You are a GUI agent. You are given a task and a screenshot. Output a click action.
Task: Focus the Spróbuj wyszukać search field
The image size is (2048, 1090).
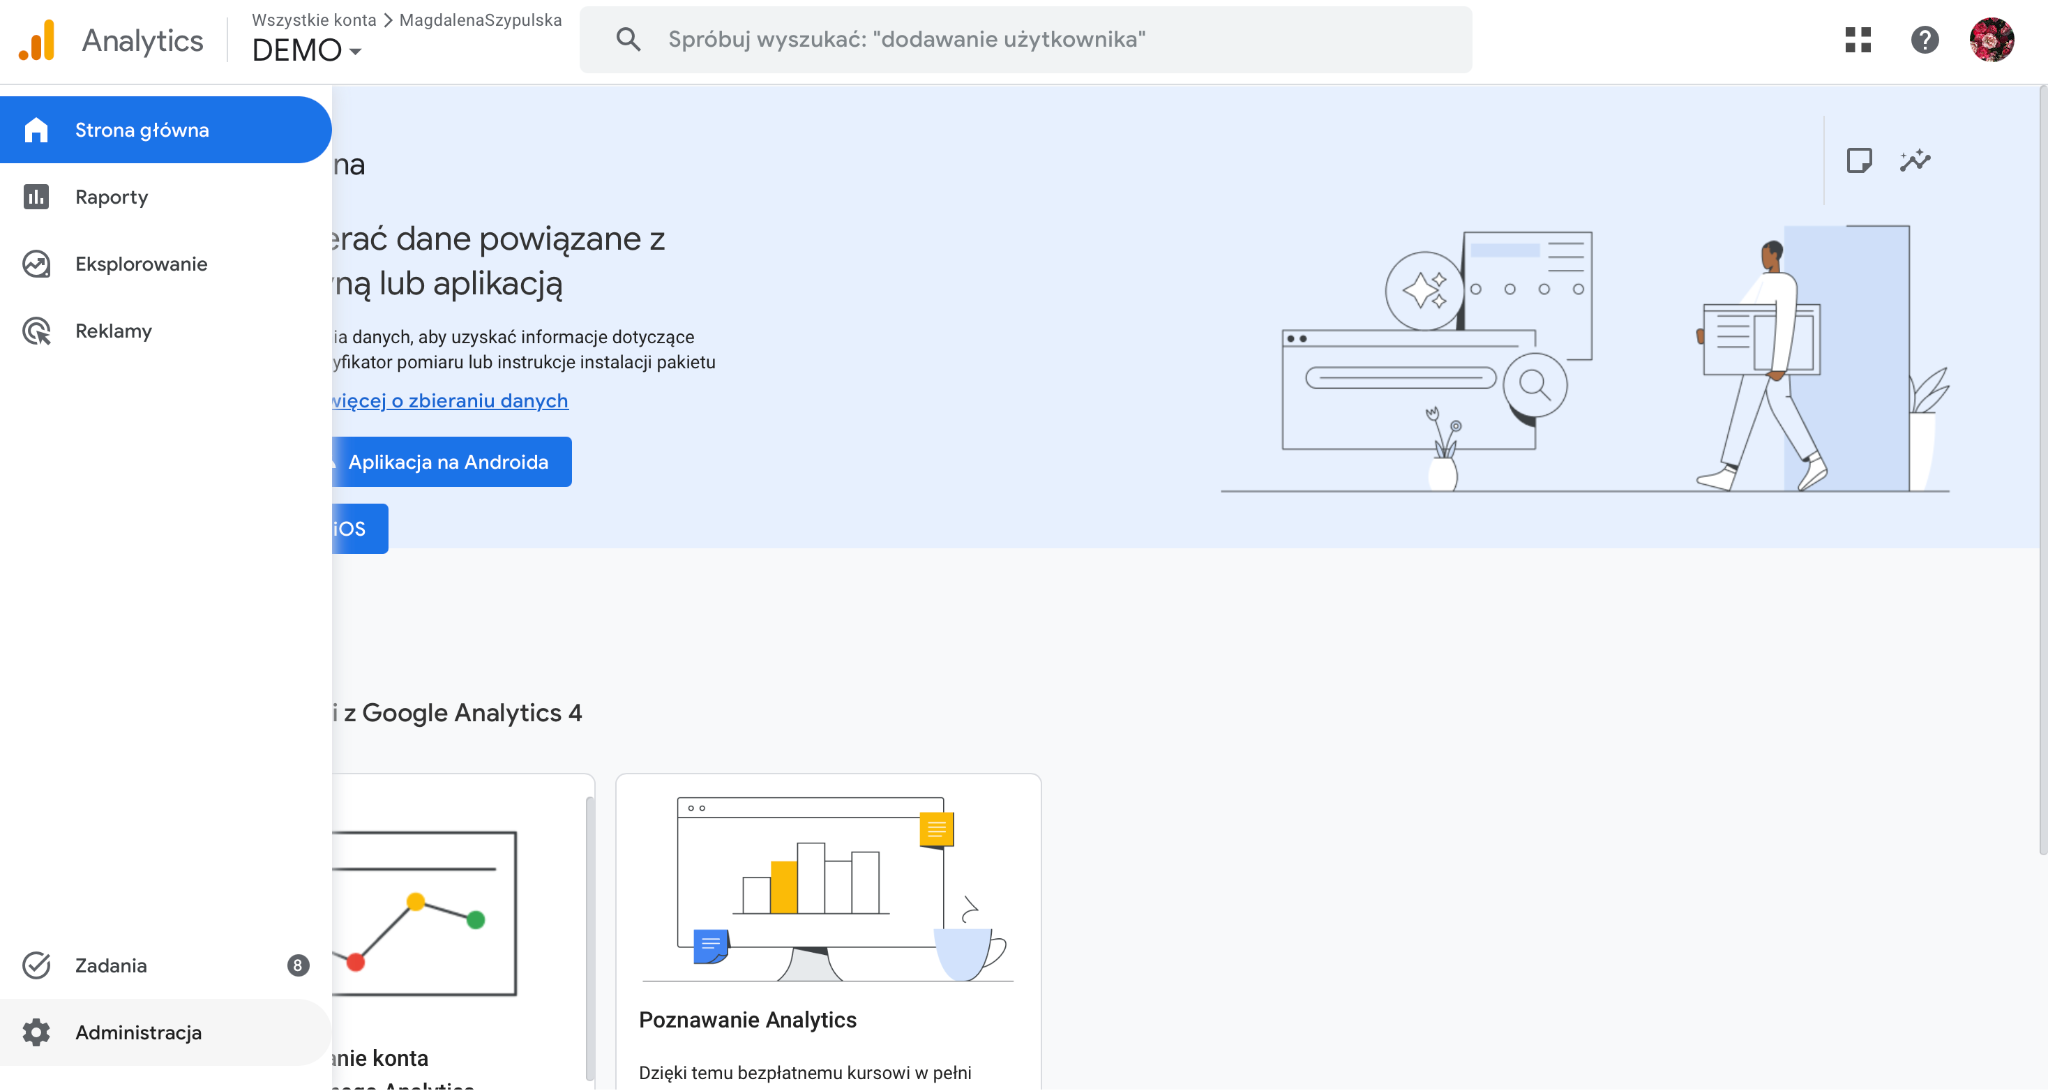pos(1026,39)
